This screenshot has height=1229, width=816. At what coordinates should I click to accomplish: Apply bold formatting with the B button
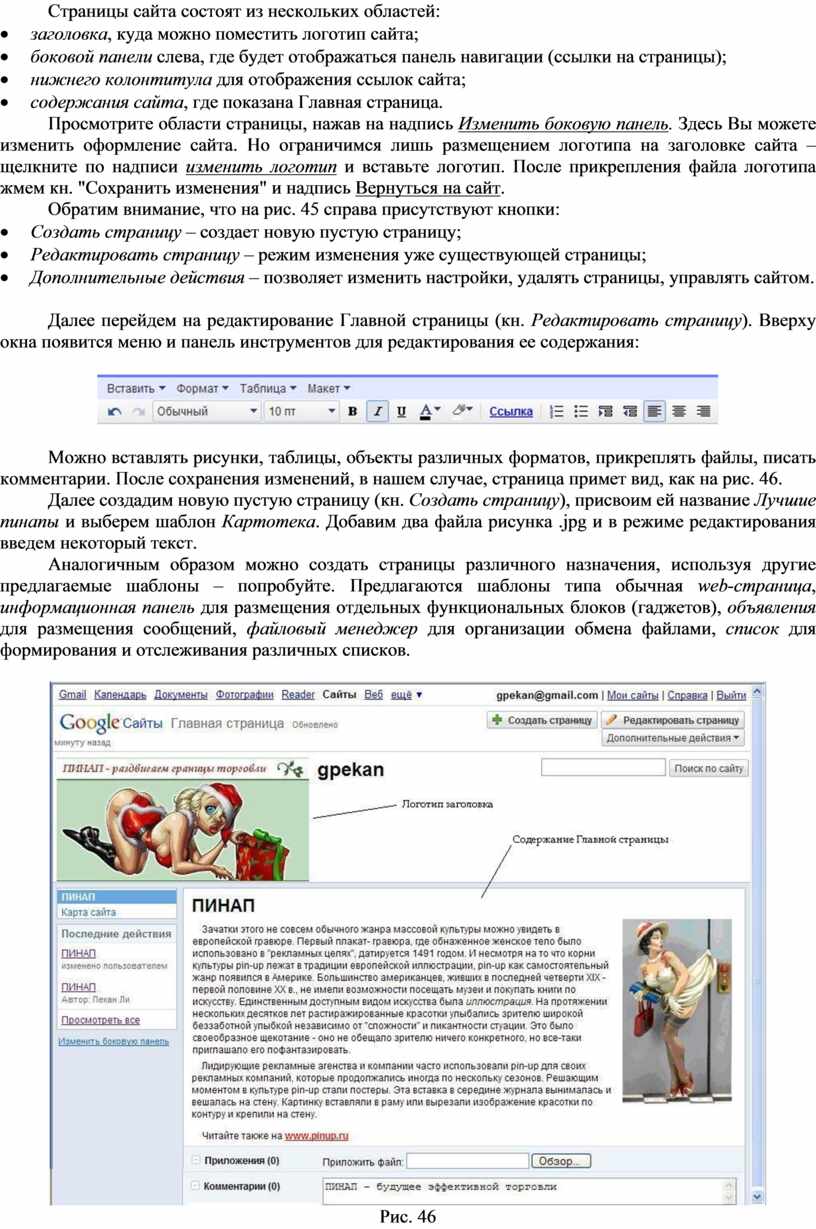tap(352, 411)
